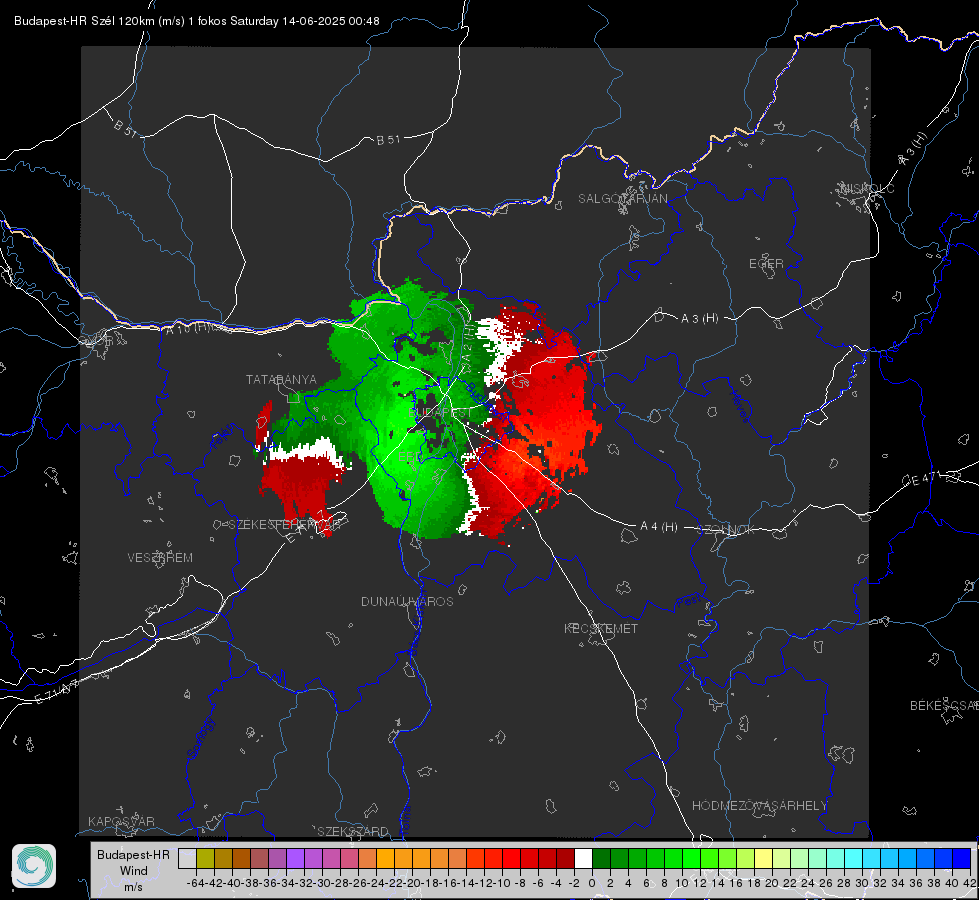Click the VESZPRÉM city label

click(x=160, y=558)
